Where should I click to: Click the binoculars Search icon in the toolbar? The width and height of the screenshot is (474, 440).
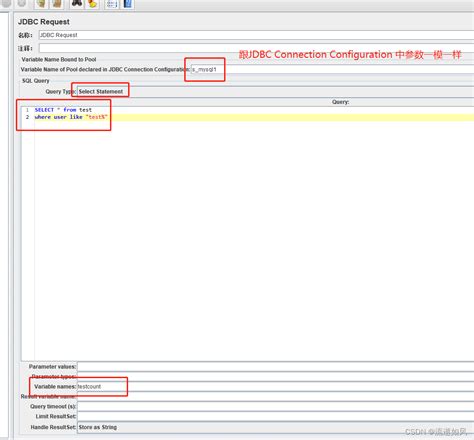click(x=77, y=3)
